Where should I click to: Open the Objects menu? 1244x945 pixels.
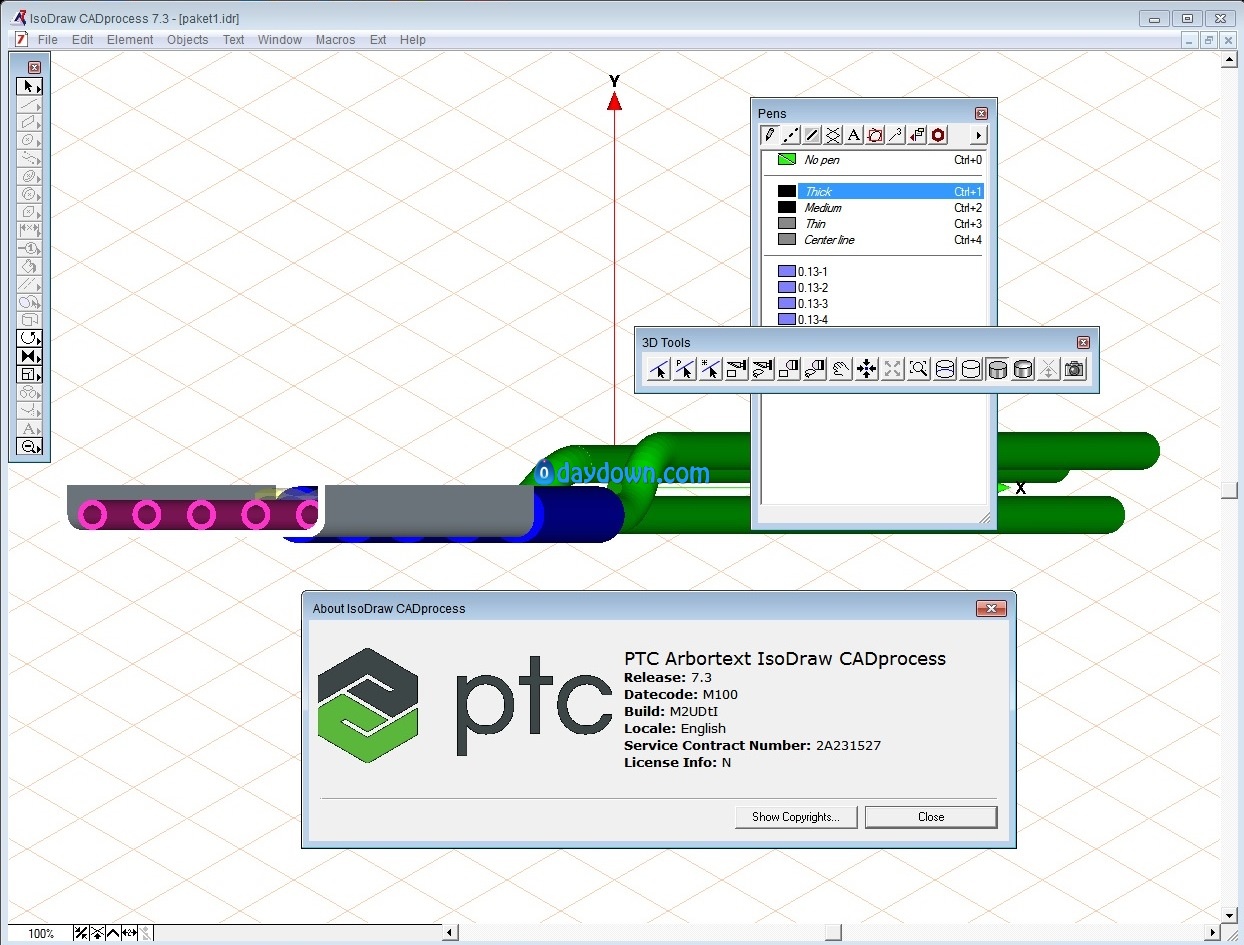(187, 40)
